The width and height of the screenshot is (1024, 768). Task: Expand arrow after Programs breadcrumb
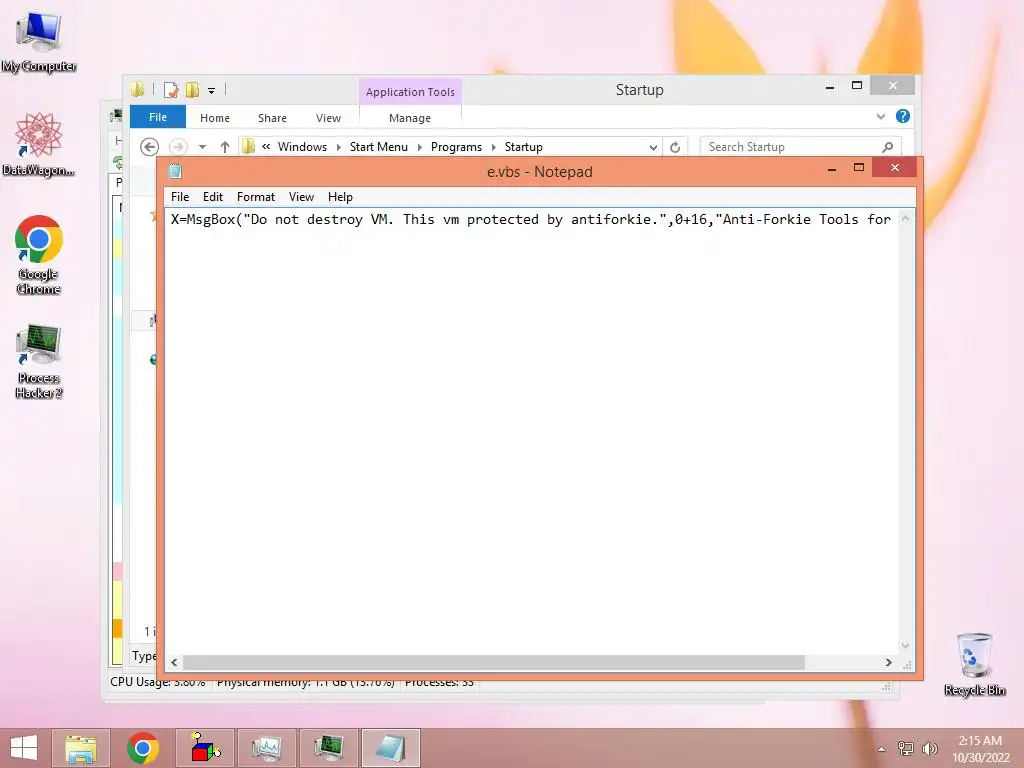[x=494, y=148]
